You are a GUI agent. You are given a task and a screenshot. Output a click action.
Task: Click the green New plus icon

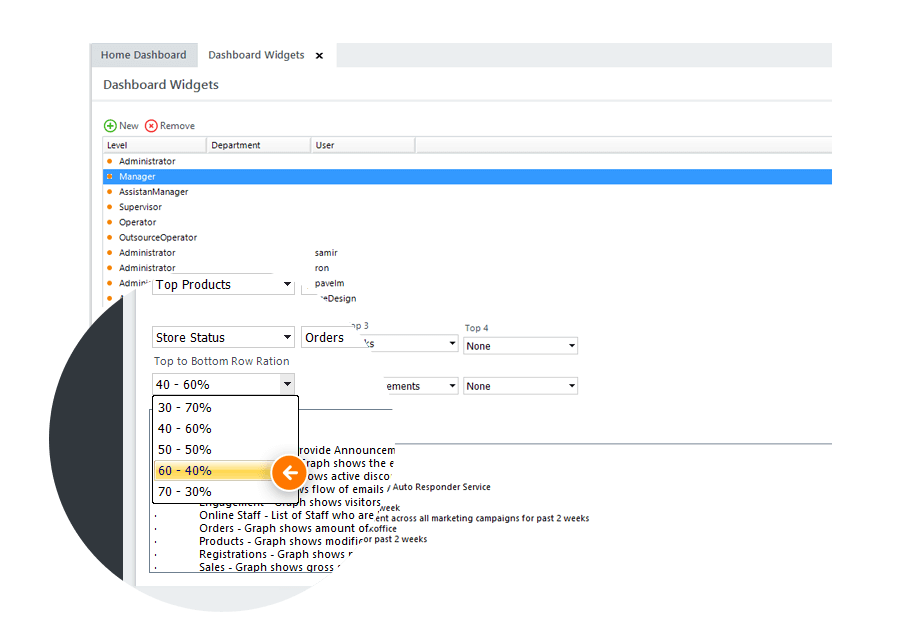point(110,126)
